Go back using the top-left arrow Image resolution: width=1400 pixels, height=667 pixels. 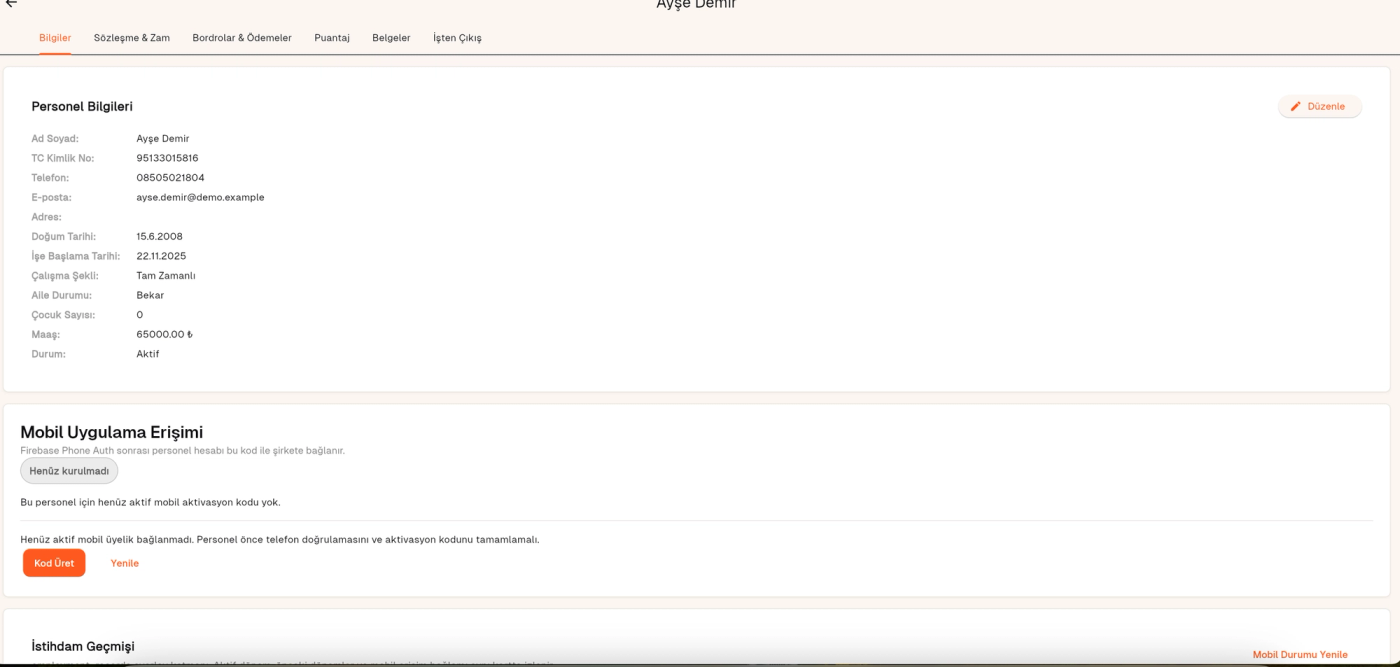point(11,4)
